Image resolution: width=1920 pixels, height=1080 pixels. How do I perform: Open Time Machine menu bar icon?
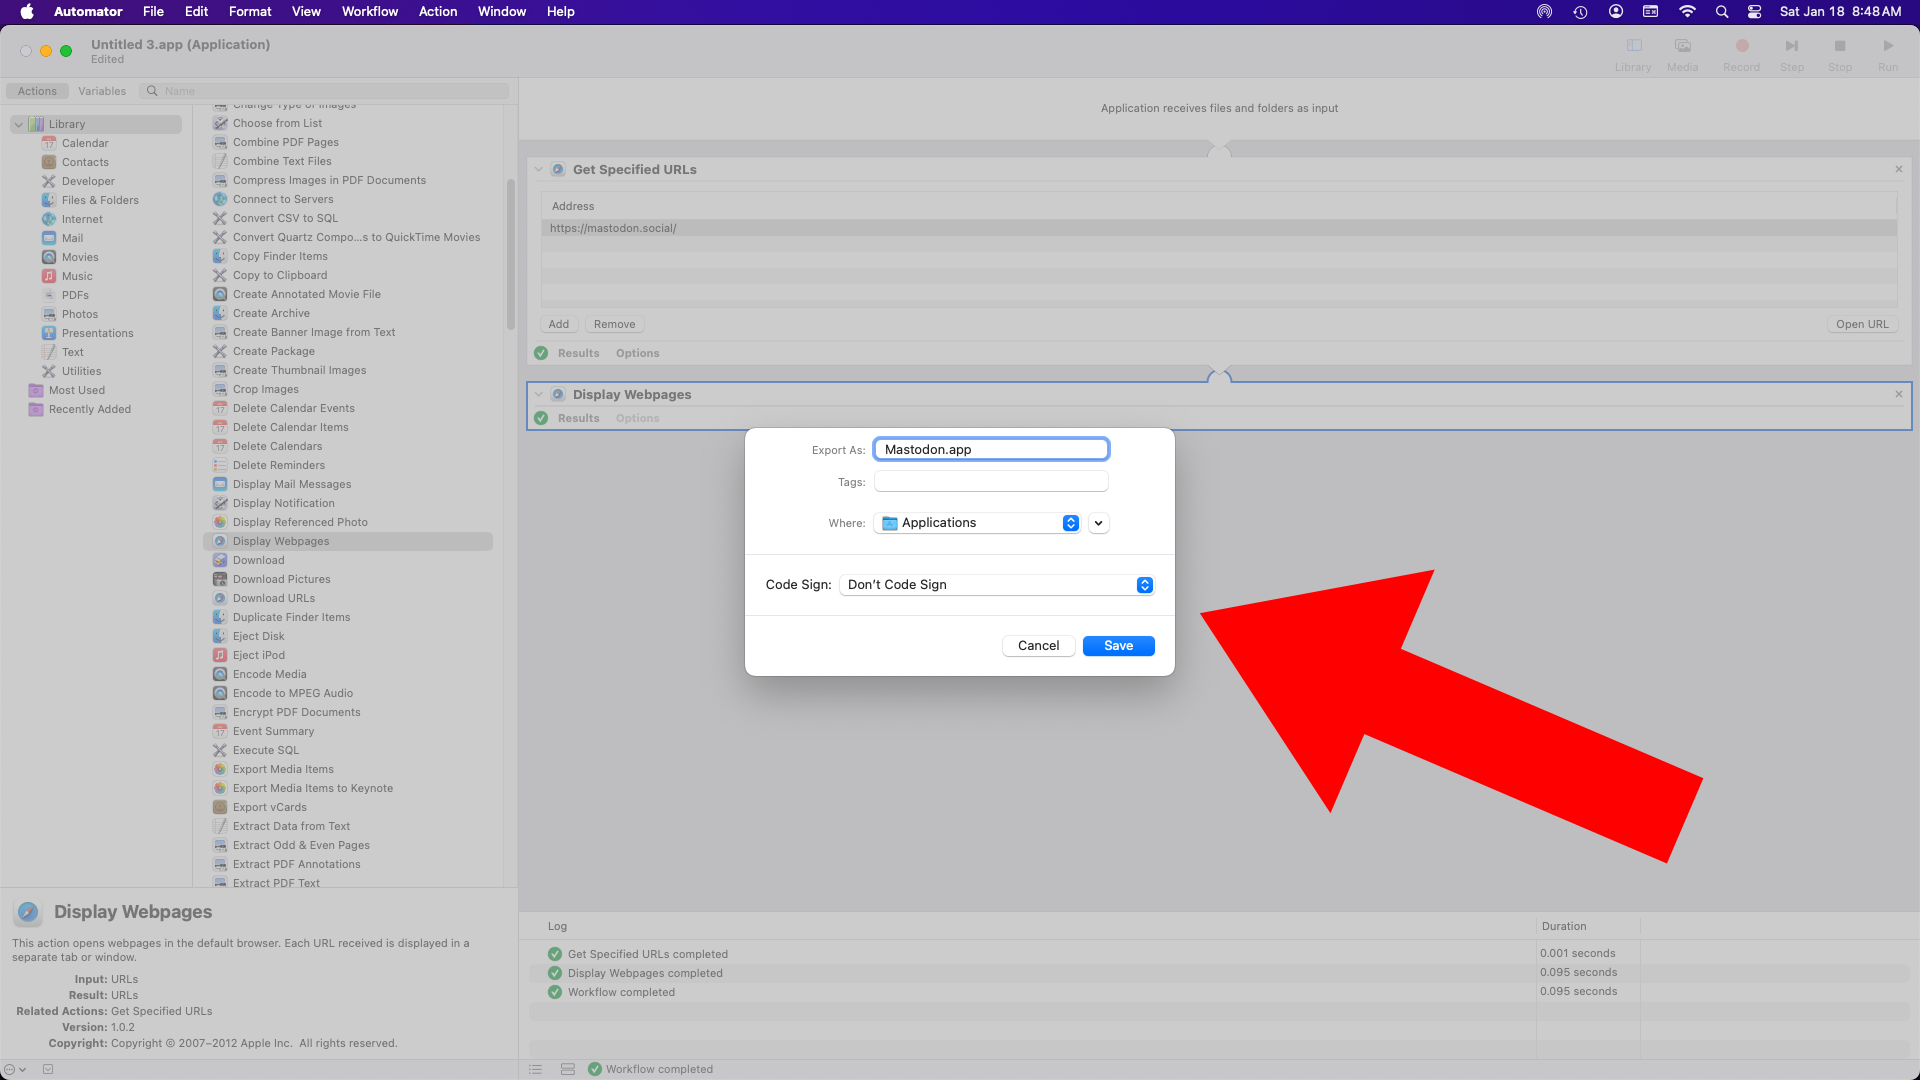(1581, 12)
